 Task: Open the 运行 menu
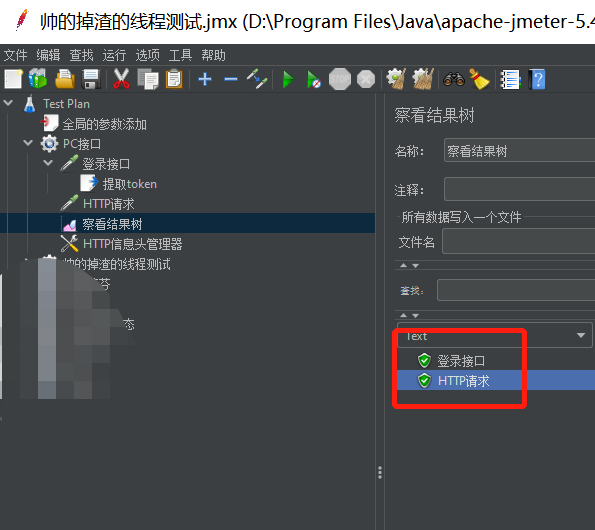tap(114, 55)
